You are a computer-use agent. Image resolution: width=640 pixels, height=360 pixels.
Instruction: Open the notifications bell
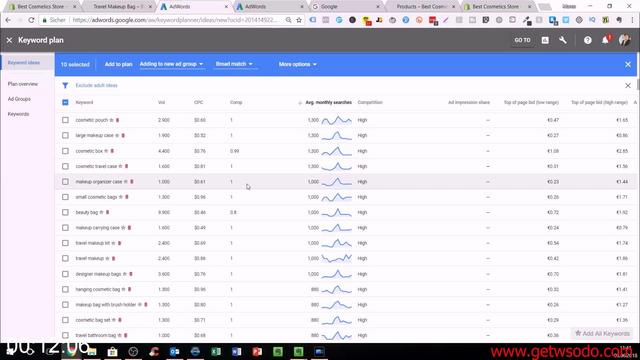coord(606,40)
